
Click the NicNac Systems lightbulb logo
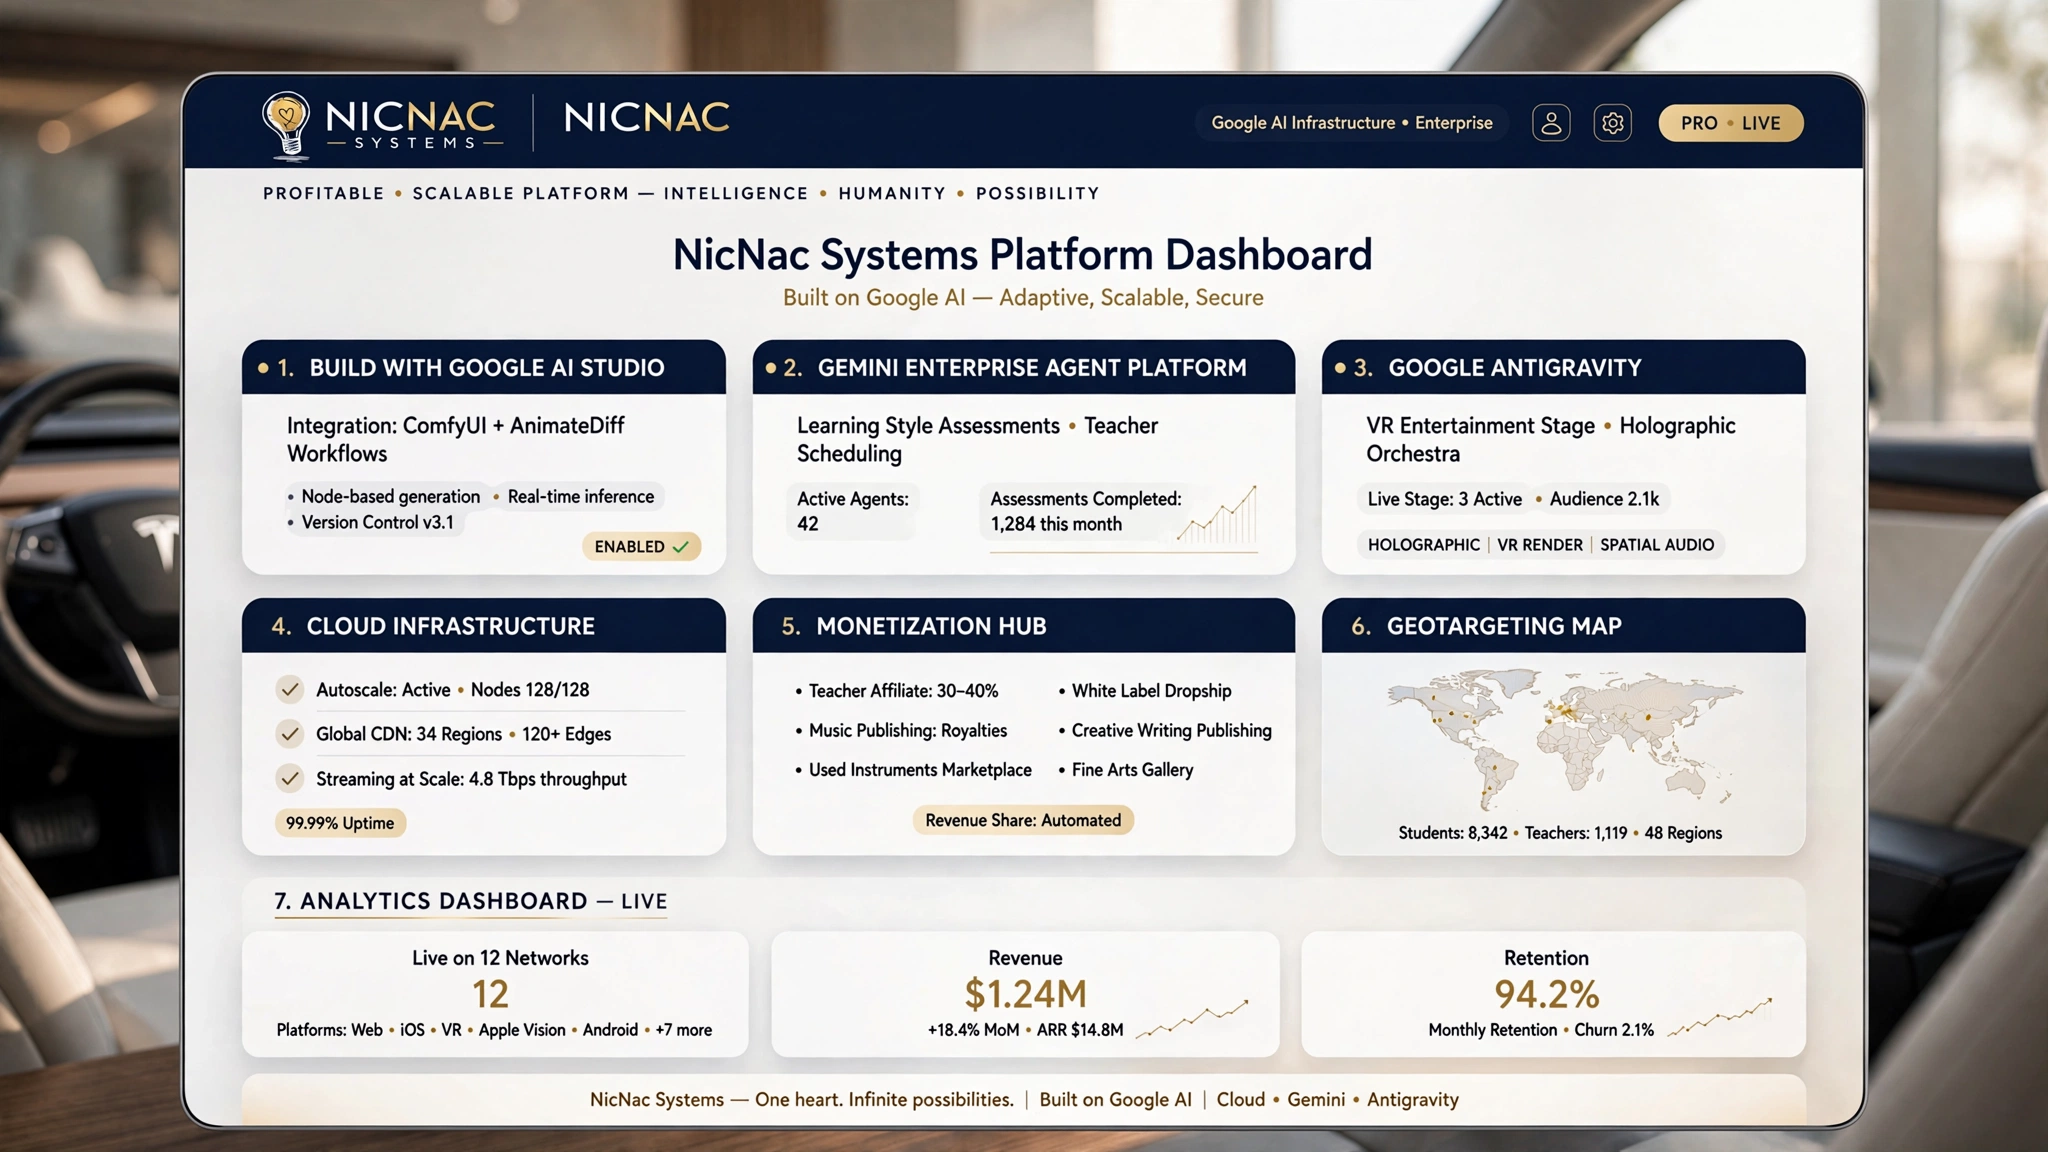tap(286, 125)
